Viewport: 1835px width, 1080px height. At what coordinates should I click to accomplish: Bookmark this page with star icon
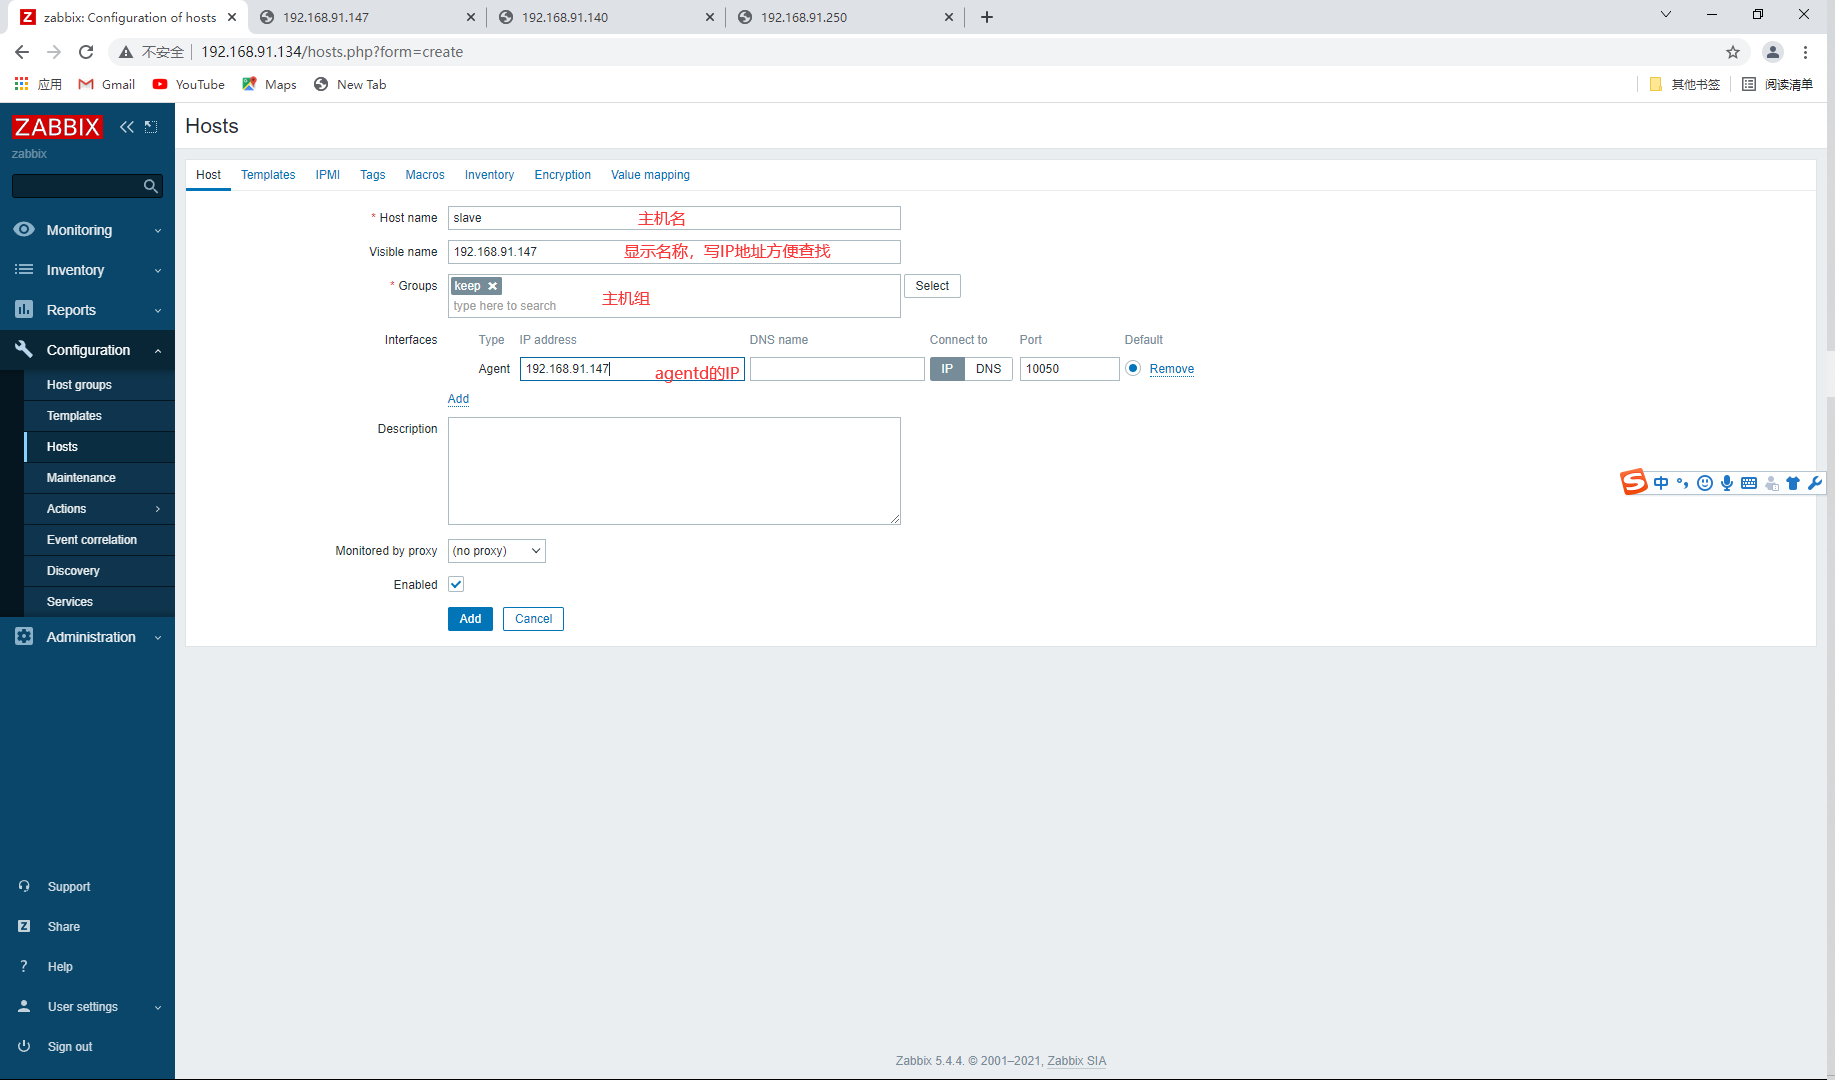click(1733, 52)
